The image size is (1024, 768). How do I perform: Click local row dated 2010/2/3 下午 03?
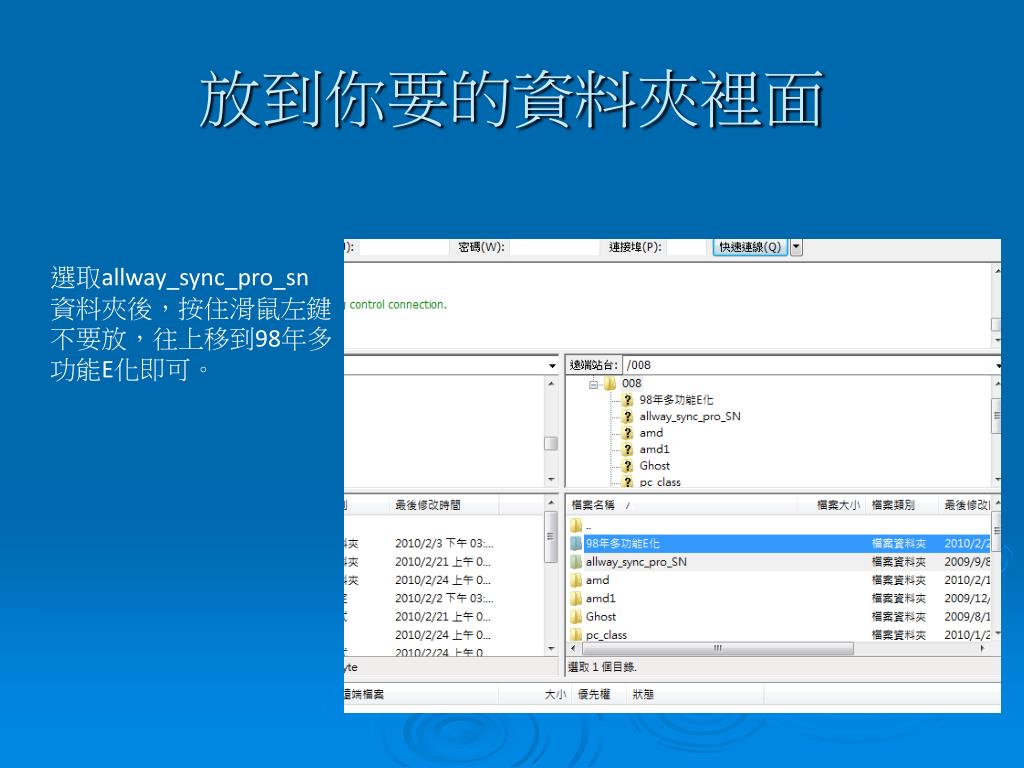[x=444, y=543]
